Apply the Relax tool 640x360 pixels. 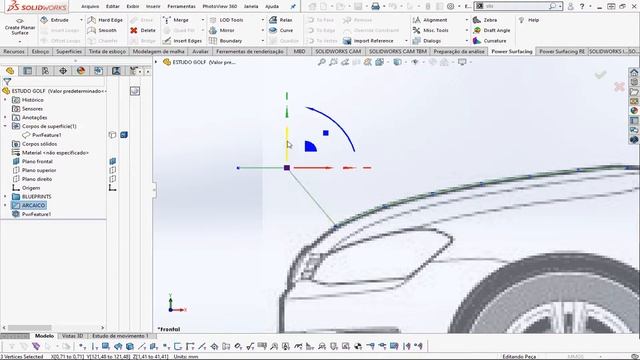coord(281,20)
